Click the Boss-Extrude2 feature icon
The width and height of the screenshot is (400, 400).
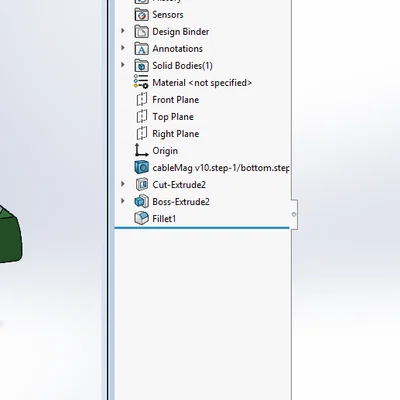[141, 201]
